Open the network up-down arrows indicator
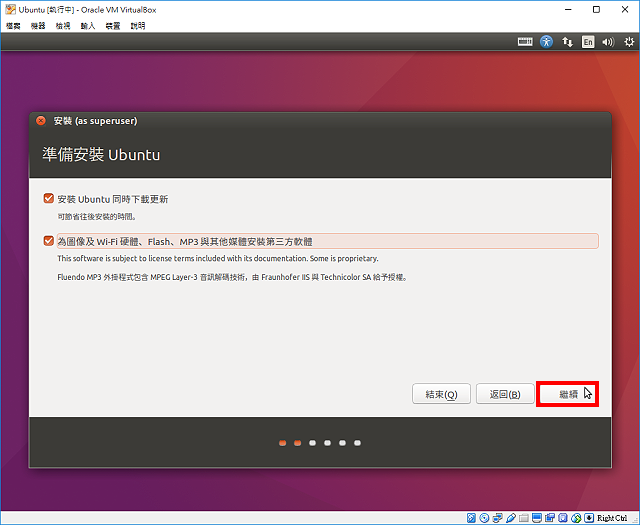640x525 pixels. [x=567, y=42]
